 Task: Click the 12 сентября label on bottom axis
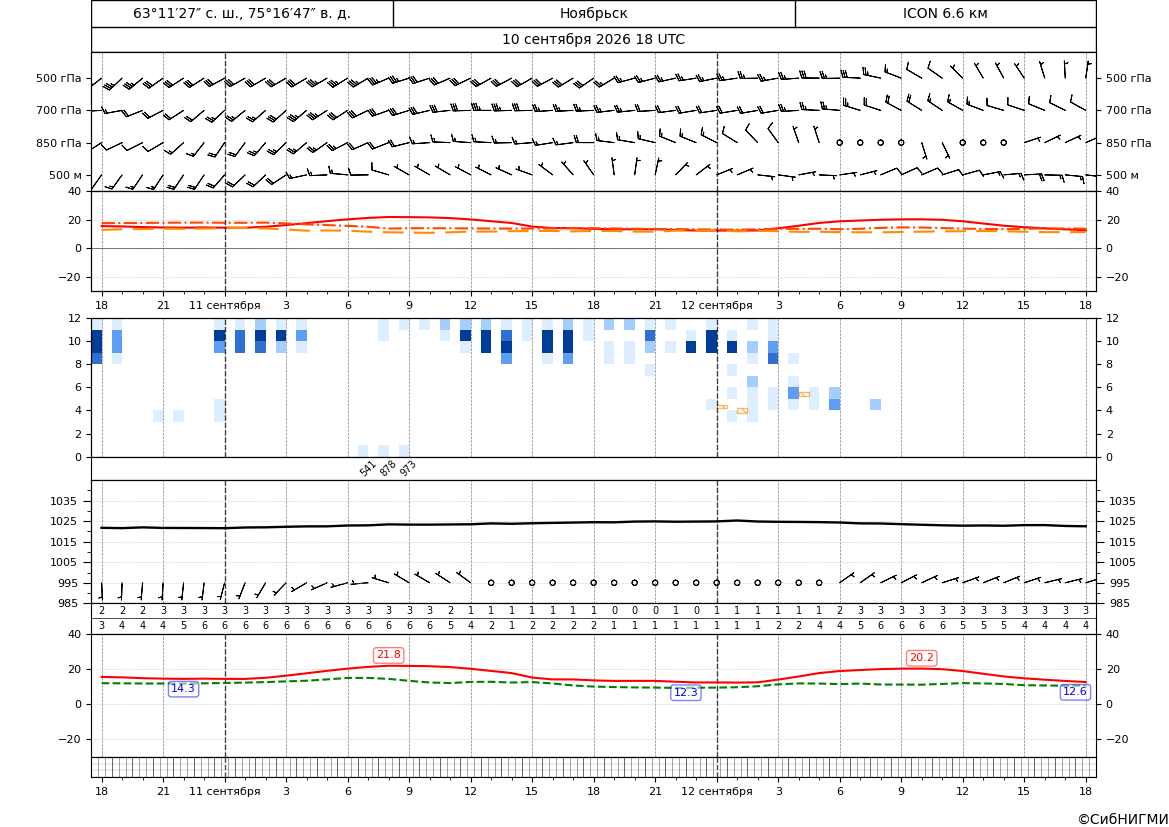[x=716, y=791]
